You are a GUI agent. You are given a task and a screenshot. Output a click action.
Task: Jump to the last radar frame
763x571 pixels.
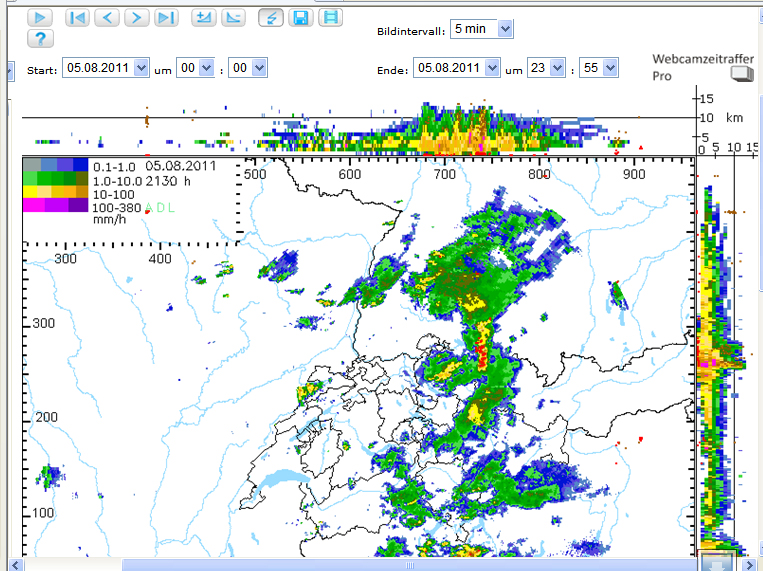[x=167, y=17]
